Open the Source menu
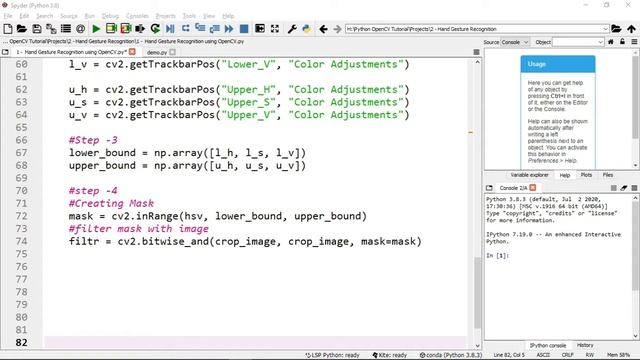The image size is (640, 360). (69, 16)
